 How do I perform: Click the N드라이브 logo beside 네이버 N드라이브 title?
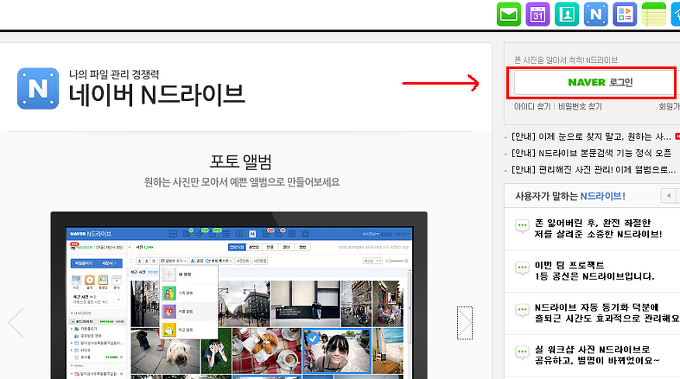point(38,88)
